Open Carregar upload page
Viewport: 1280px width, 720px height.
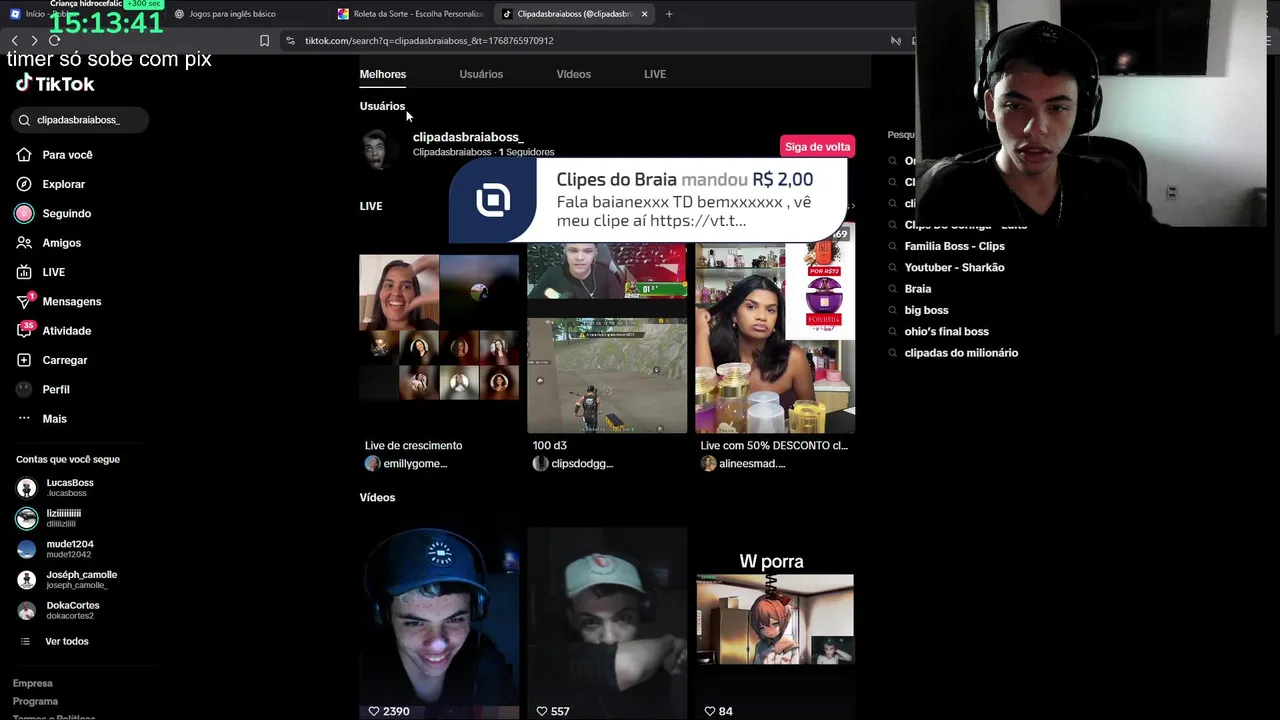click(64, 360)
